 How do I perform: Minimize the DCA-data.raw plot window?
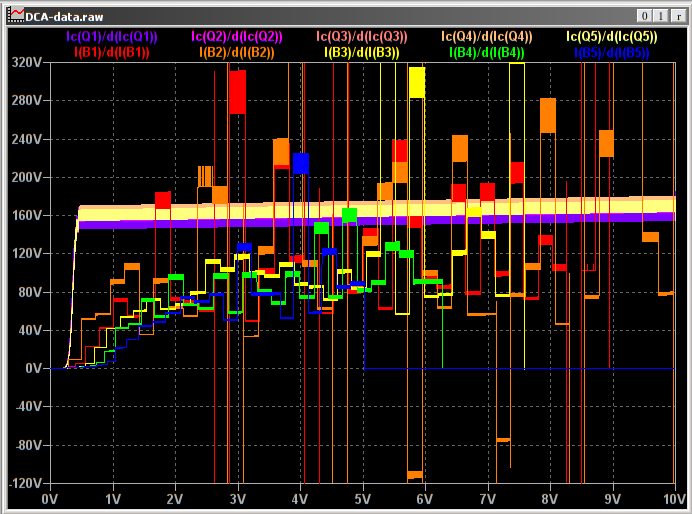tap(644, 16)
